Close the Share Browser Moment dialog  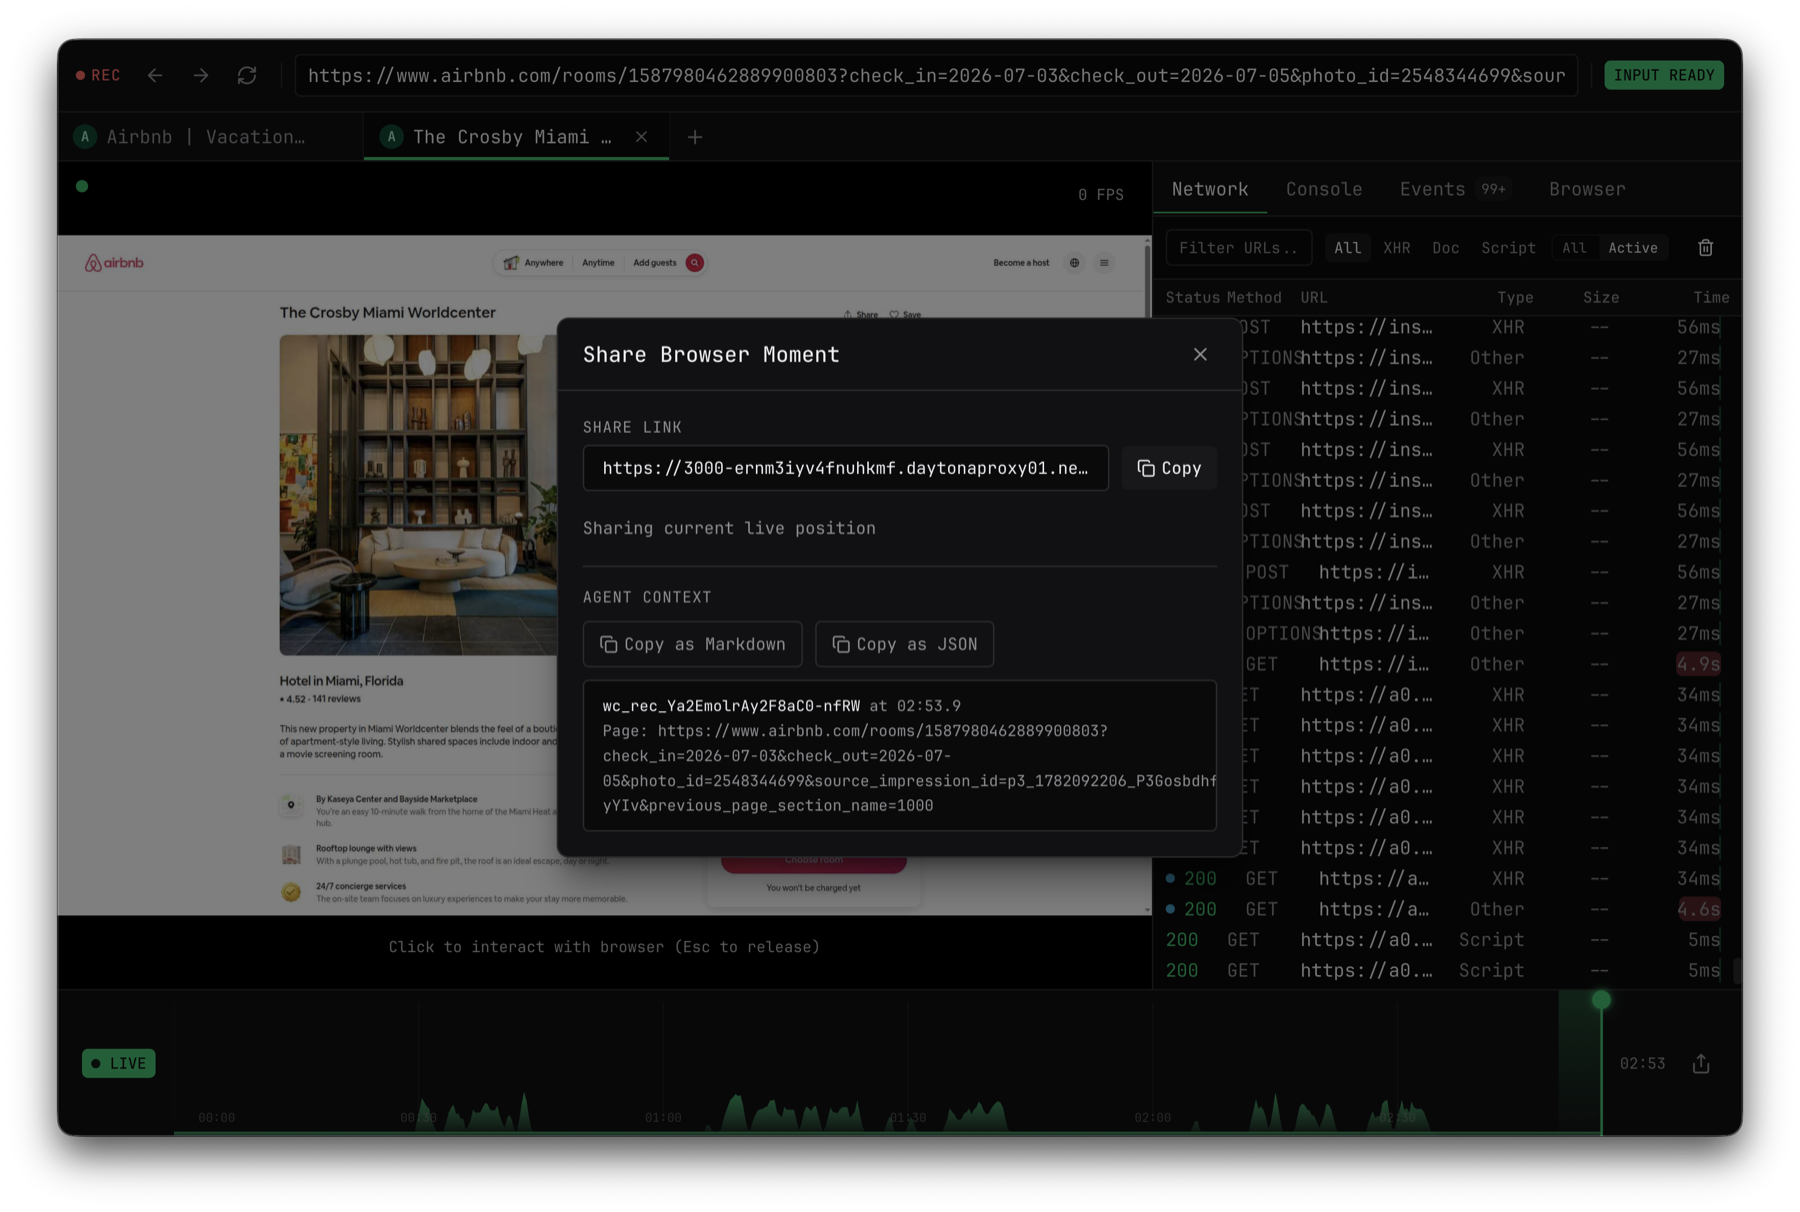tap(1200, 355)
